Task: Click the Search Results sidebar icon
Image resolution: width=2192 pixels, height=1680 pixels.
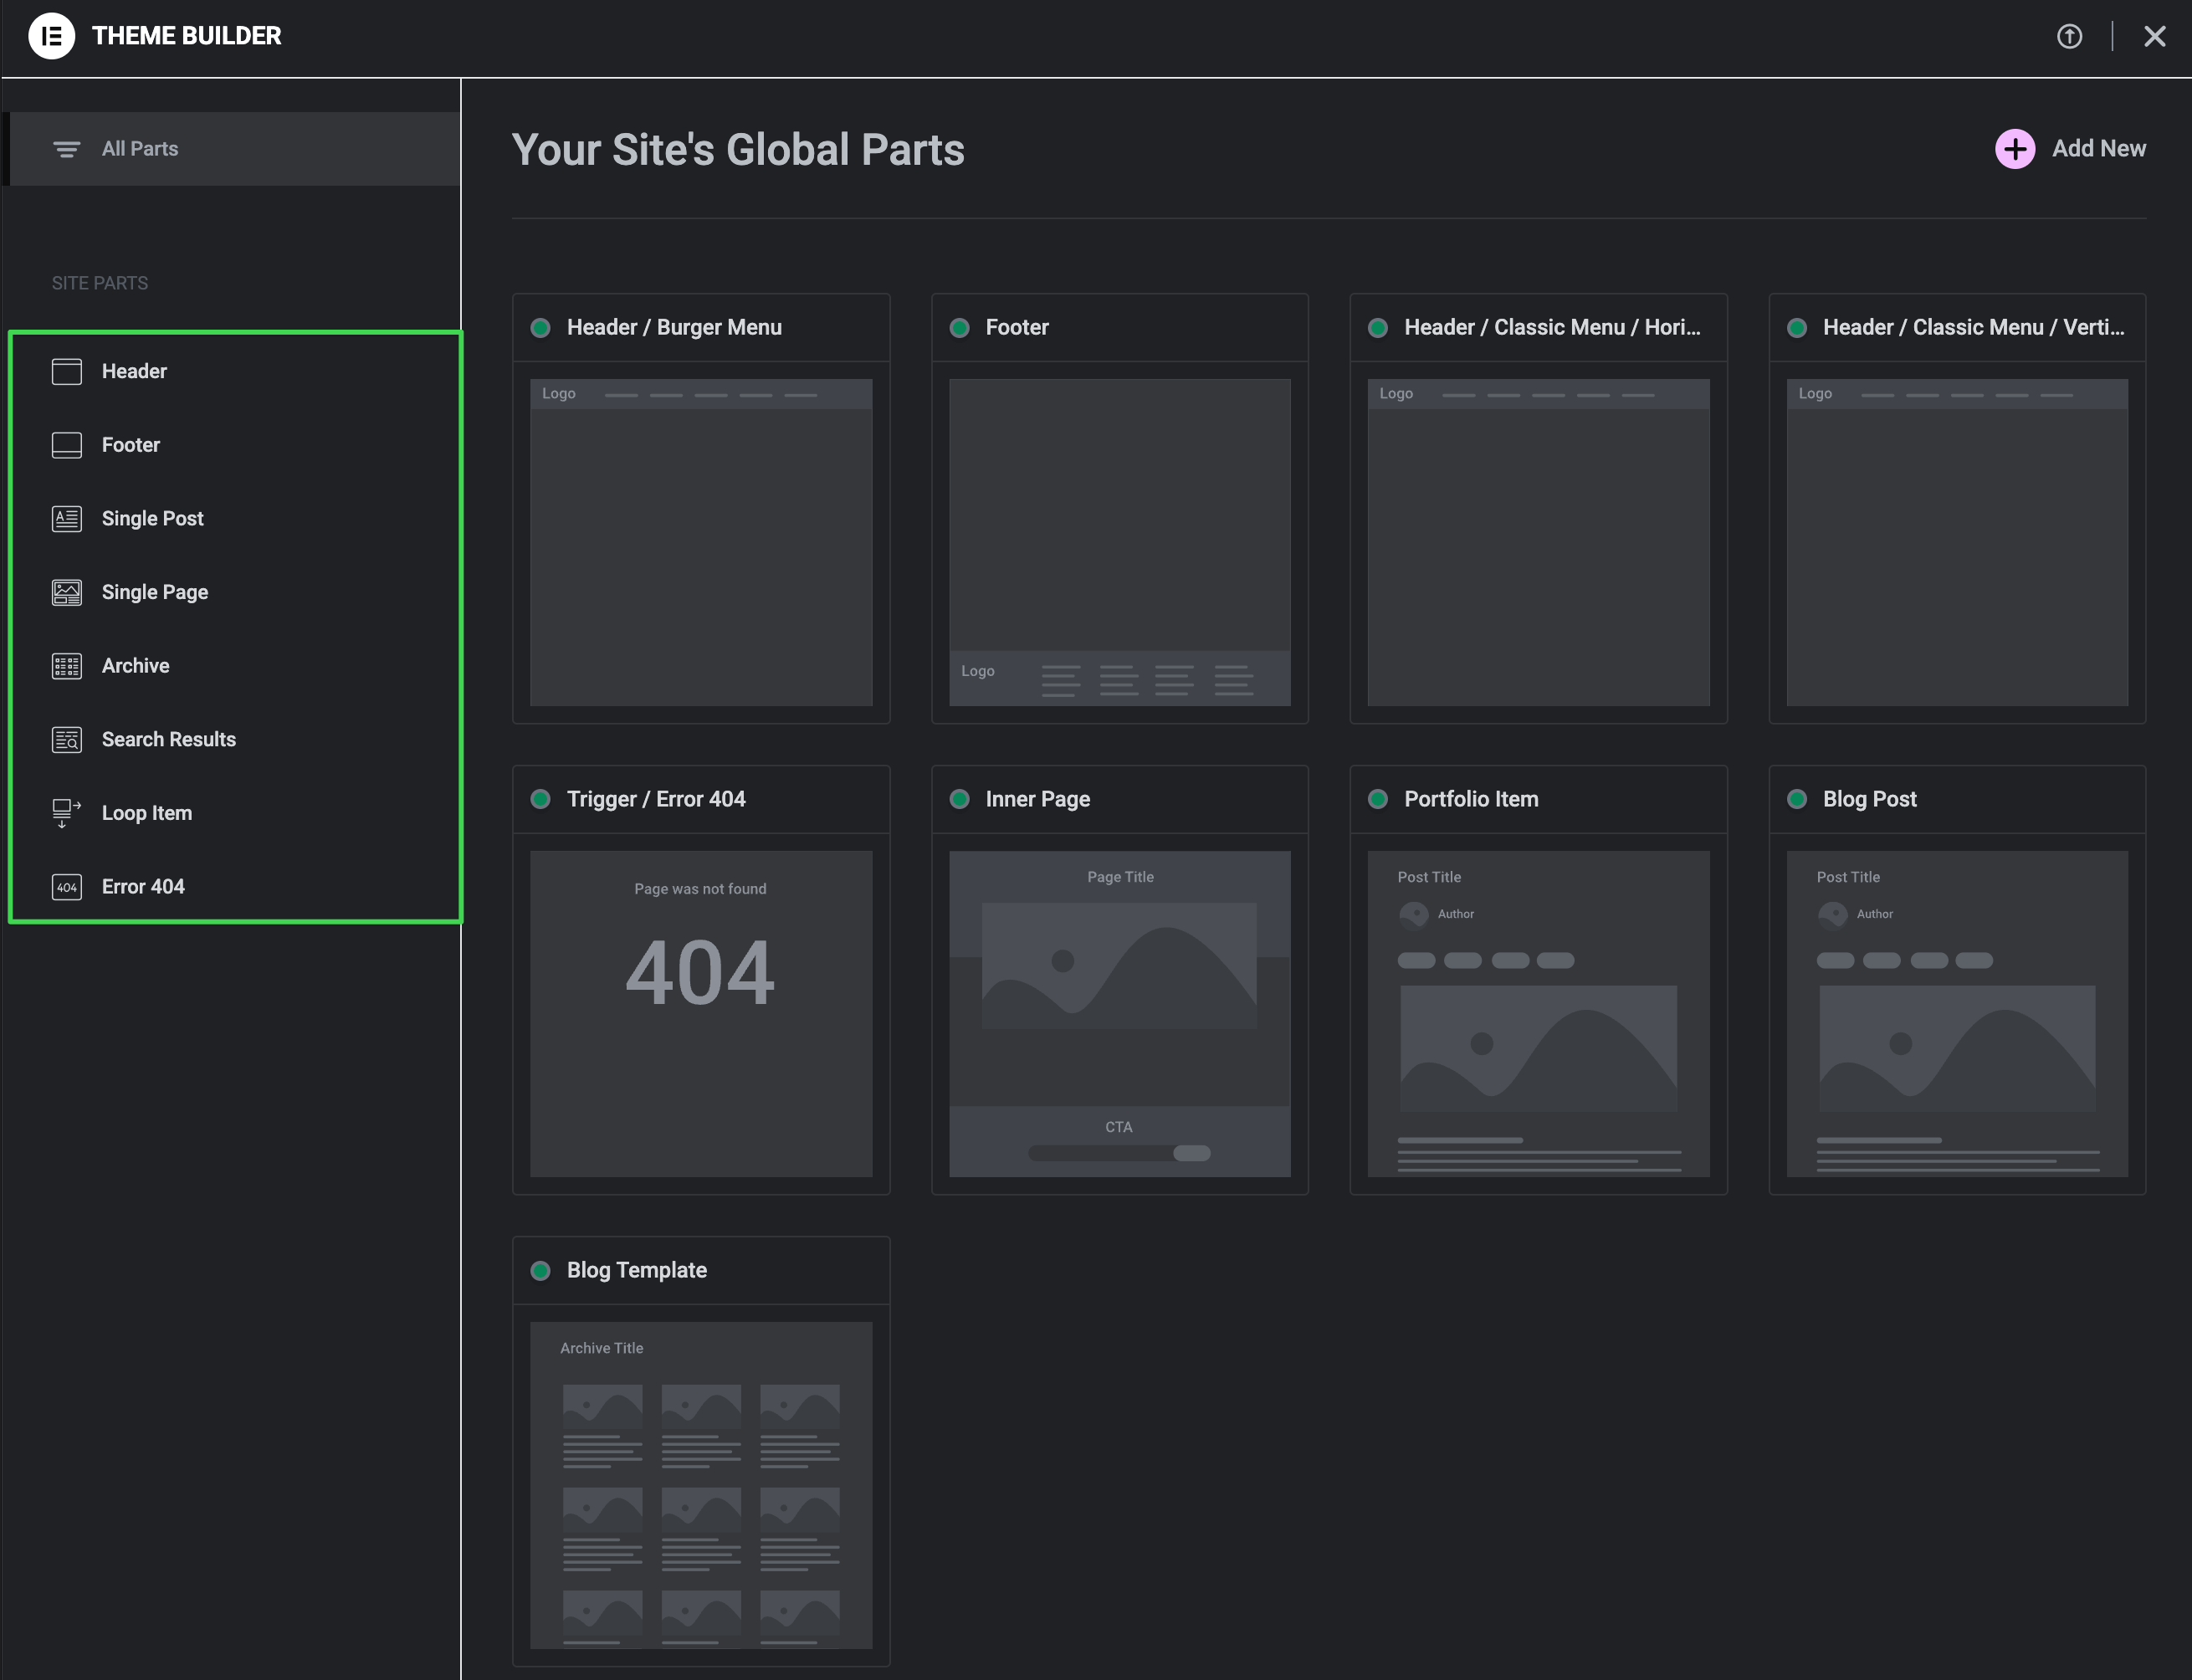Action: tap(67, 740)
